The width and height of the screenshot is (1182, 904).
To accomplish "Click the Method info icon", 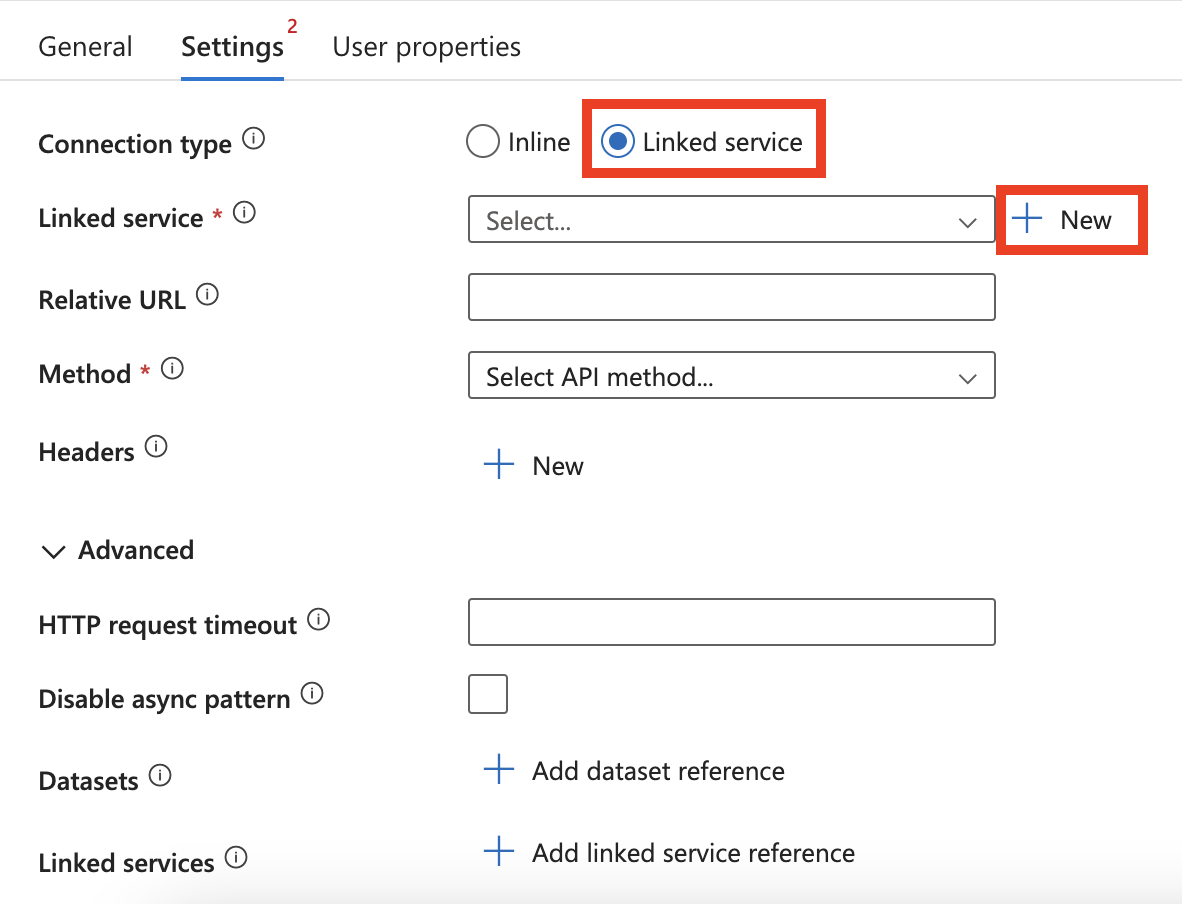I will [x=172, y=368].
